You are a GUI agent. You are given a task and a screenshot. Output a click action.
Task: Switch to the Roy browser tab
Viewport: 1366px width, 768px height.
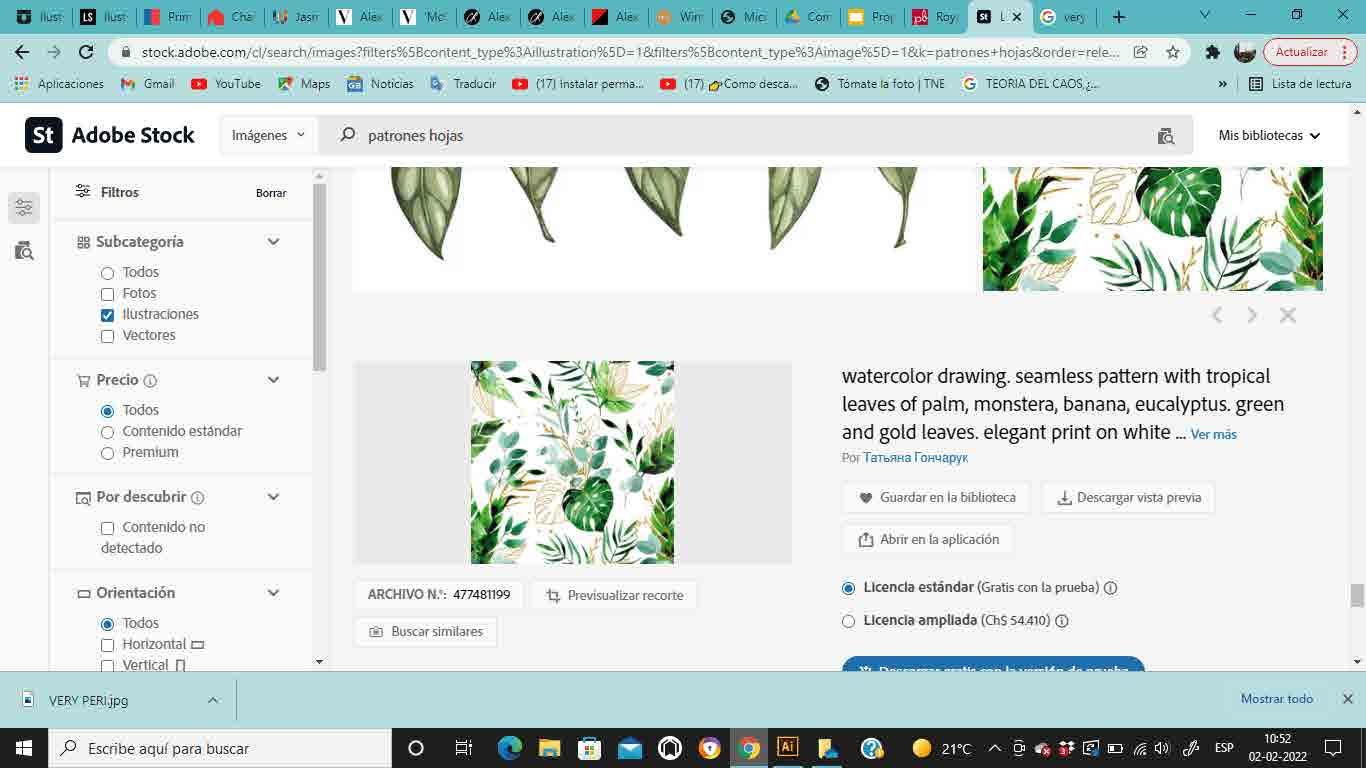pos(935,17)
